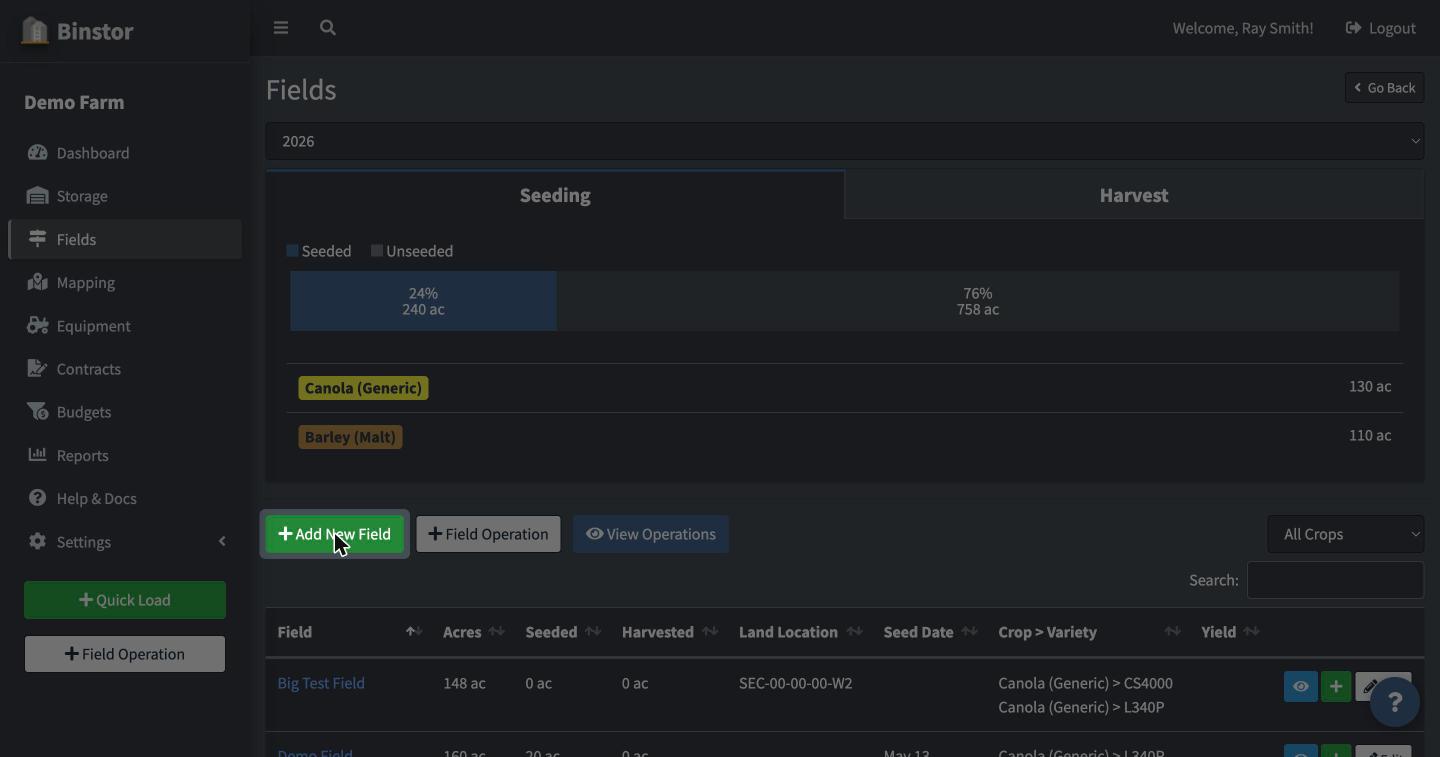This screenshot has width=1440, height=757.
Task: Click the Canola (Generic) crop badge
Action: tap(363, 388)
